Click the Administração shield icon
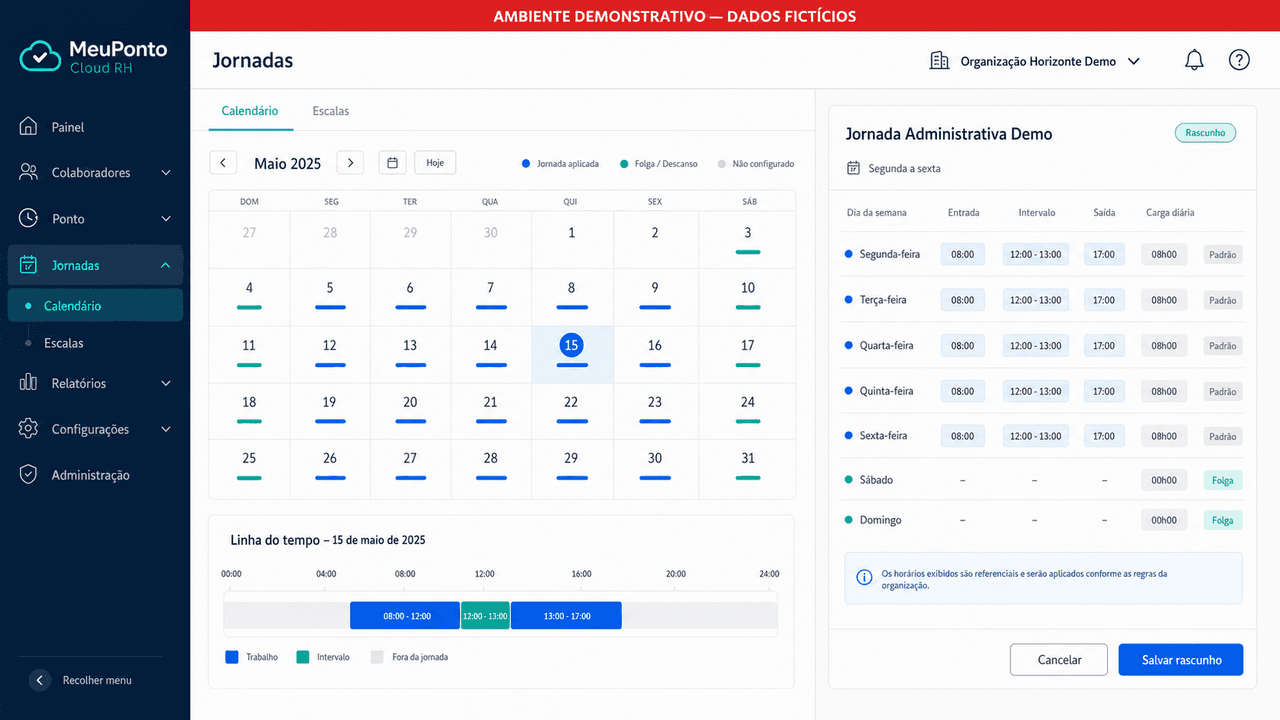Image resolution: width=1280 pixels, height=720 pixels. click(x=29, y=475)
